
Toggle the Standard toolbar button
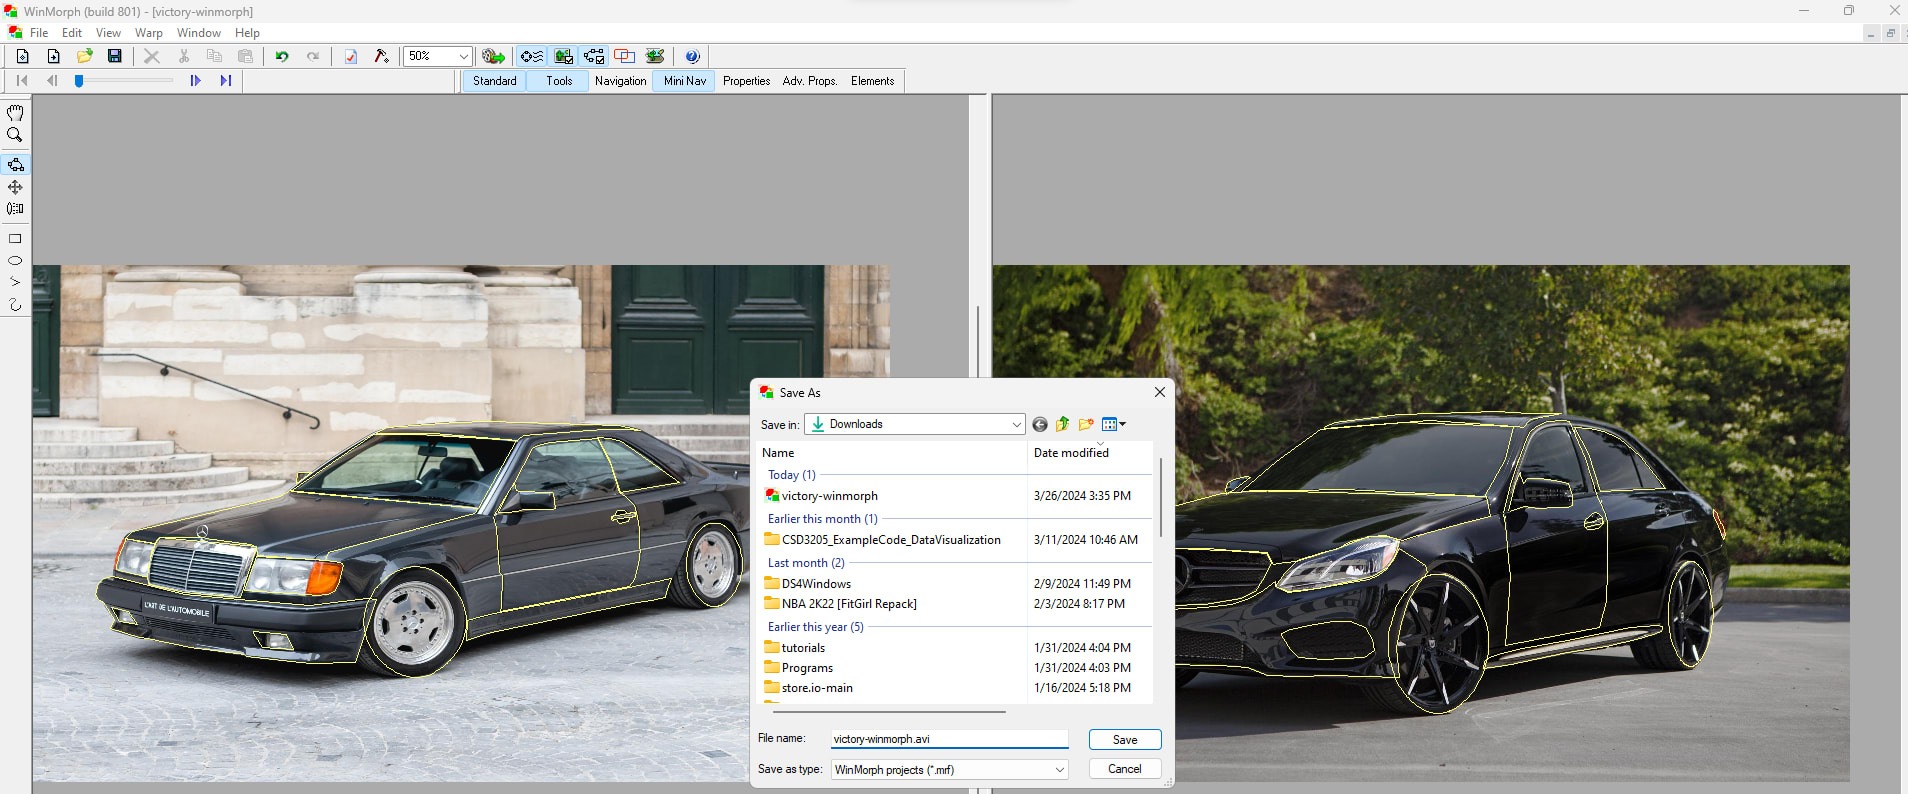[x=494, y=81]
